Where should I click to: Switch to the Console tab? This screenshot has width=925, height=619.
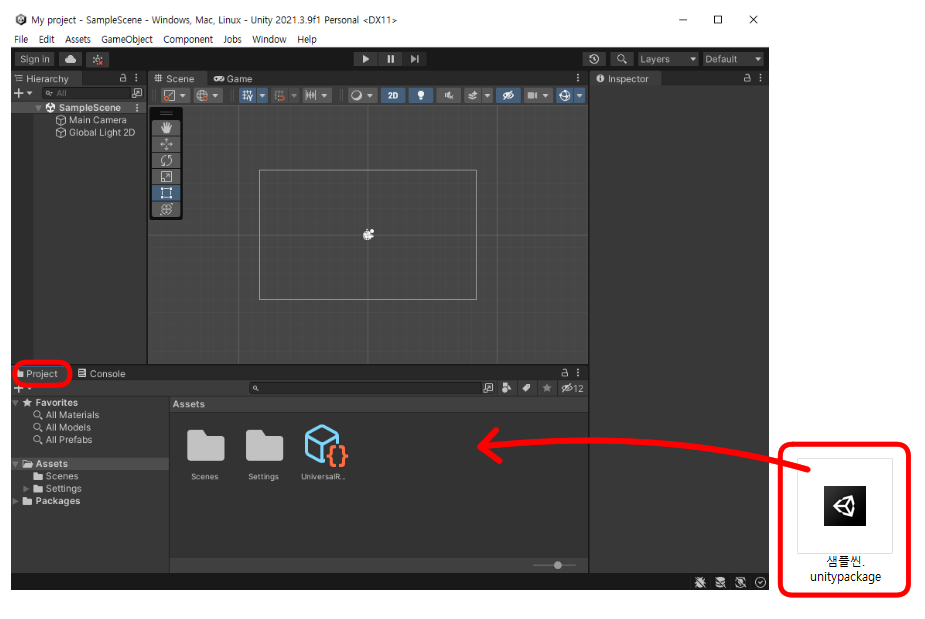coord(101,374)
